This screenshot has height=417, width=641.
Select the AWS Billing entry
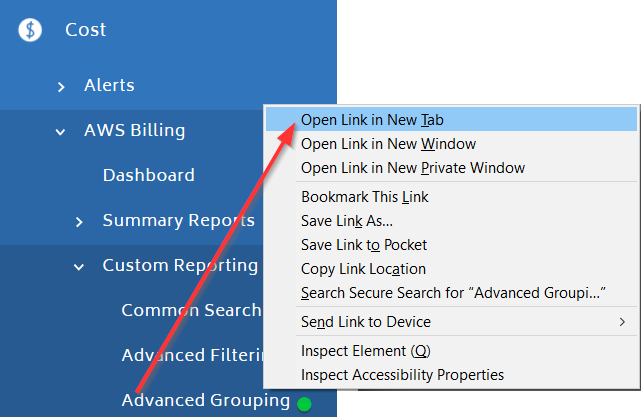(x=134, y=130)
